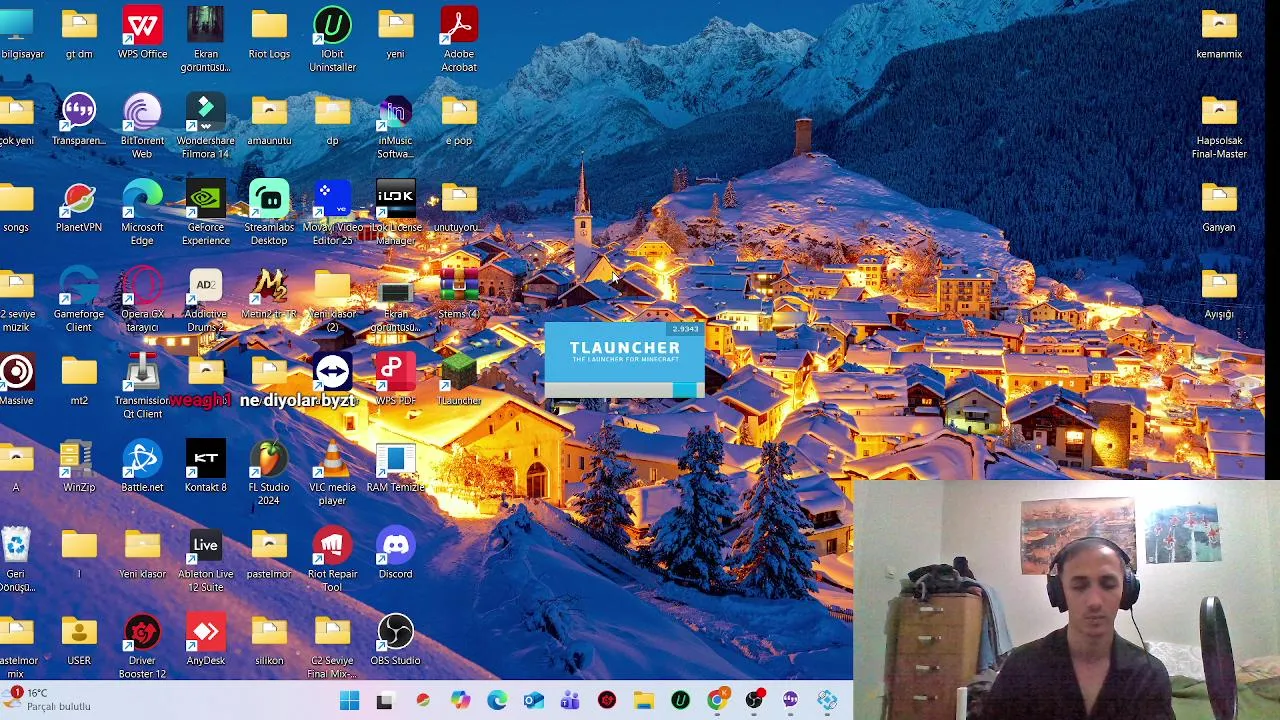Open inMusic Software shortcut
This screenshot has width=1280, height=720.
[x=395, y=127]
